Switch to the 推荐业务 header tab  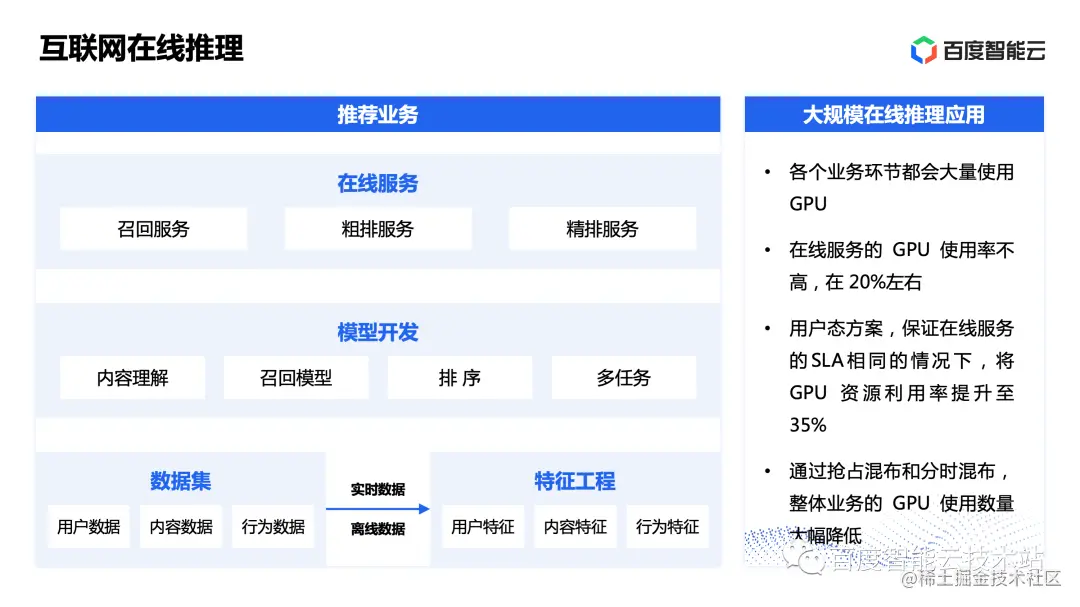377,114
